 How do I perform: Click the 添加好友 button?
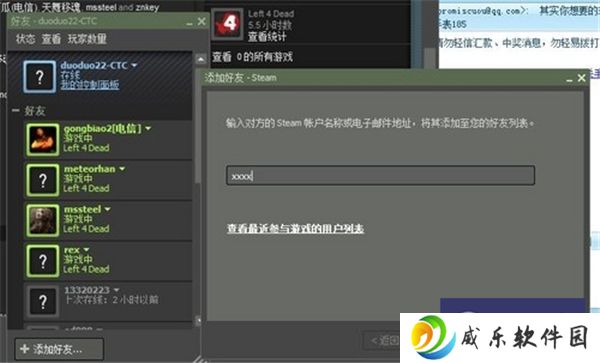(59, 349)
